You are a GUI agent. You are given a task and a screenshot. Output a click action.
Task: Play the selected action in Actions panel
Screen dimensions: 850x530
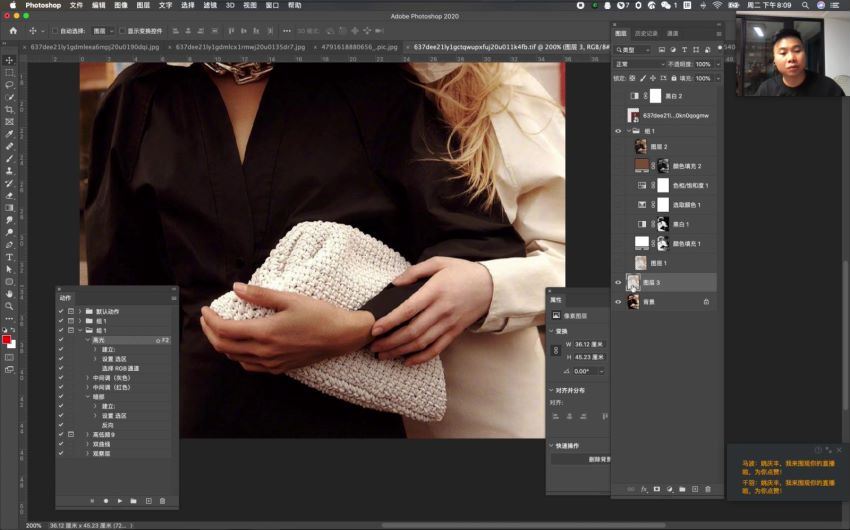coord(120,501)
